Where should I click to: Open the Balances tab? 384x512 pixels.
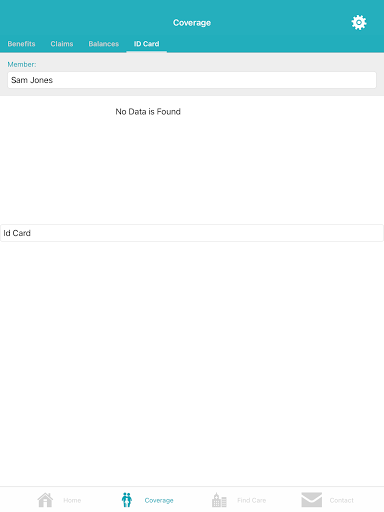104,44
